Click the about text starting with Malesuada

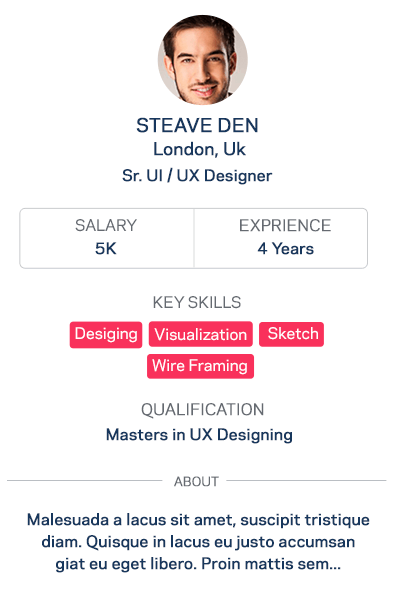click(198, 542)
